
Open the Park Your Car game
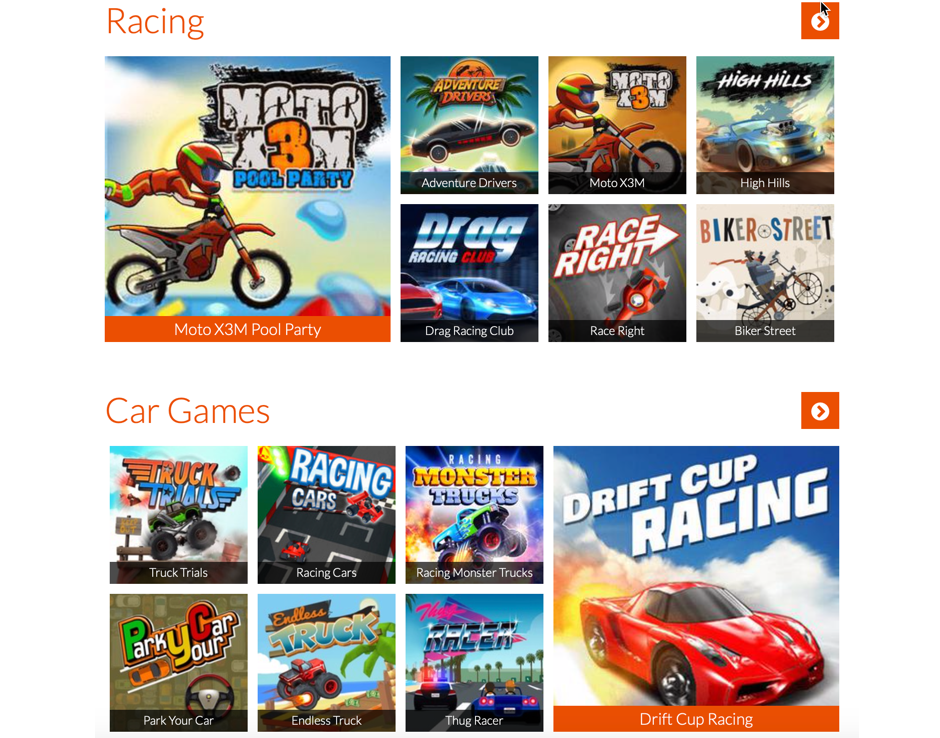[x=179, y=662]
